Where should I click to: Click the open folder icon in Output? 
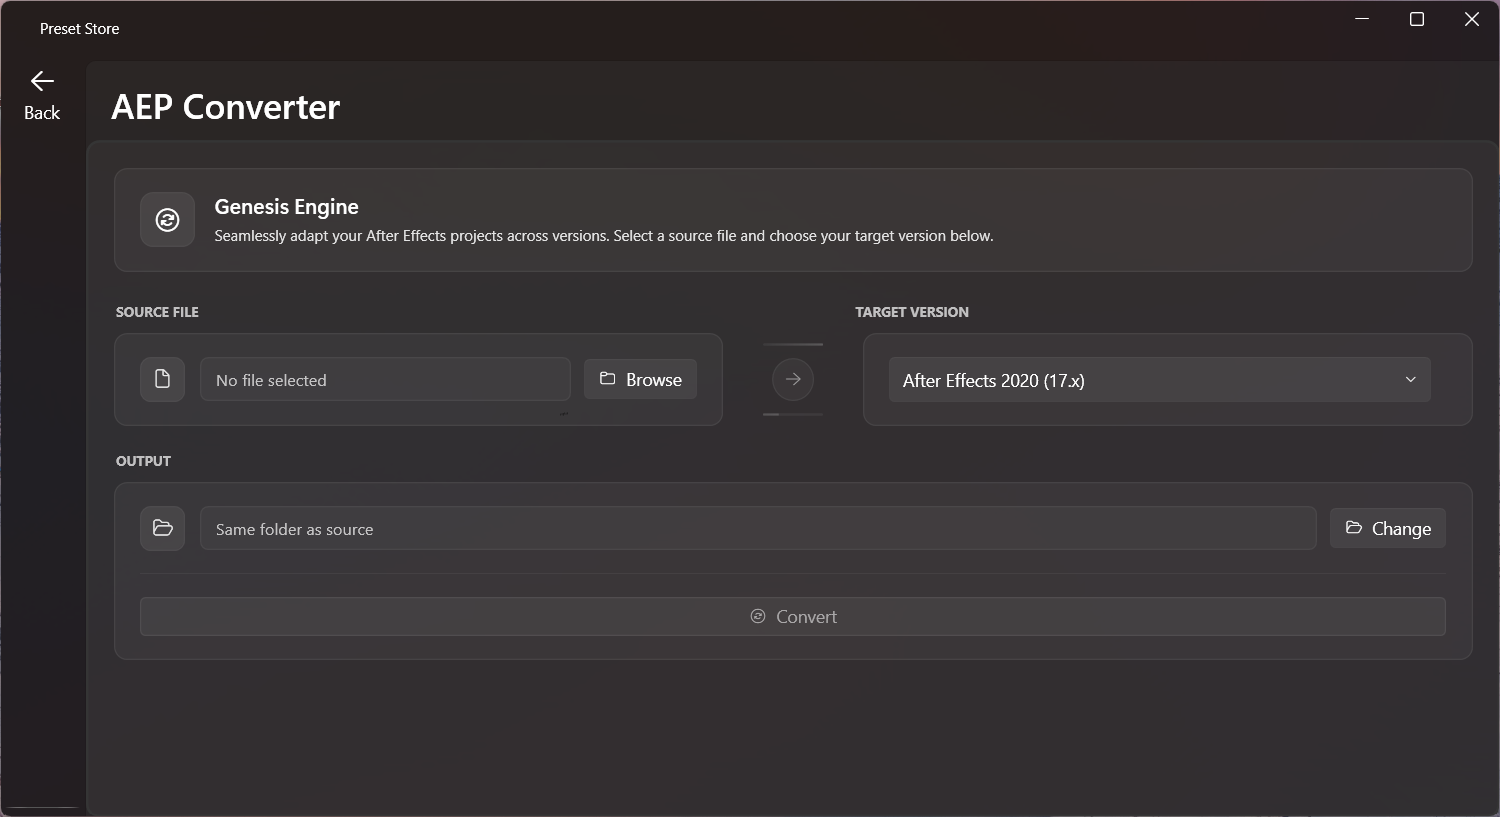162,528
